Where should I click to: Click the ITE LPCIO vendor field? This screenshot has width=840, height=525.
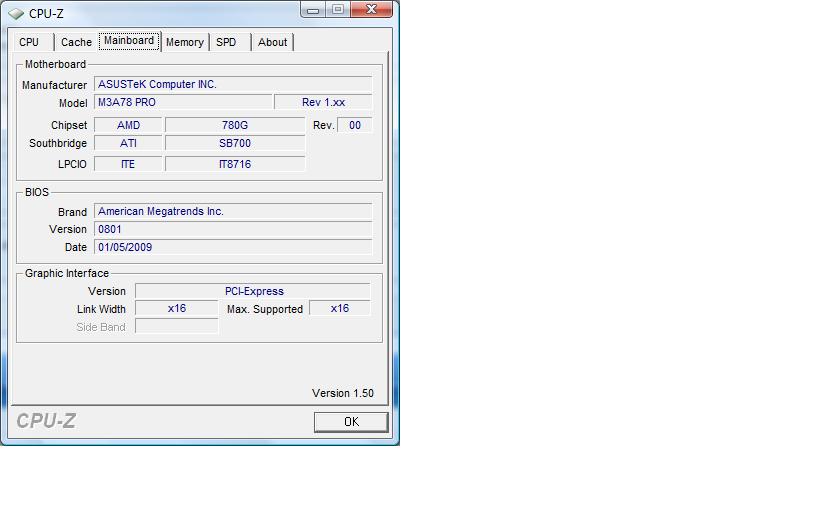[x=128, y=164]
